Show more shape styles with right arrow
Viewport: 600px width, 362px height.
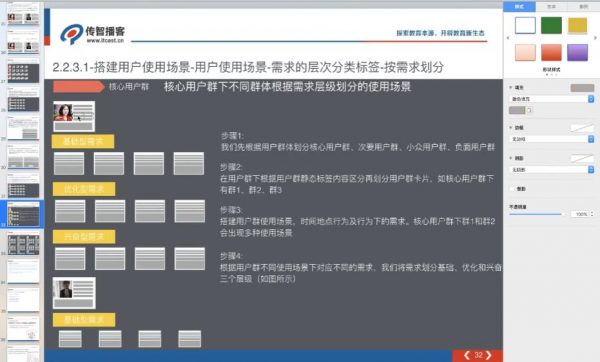[x=595, y=38]
